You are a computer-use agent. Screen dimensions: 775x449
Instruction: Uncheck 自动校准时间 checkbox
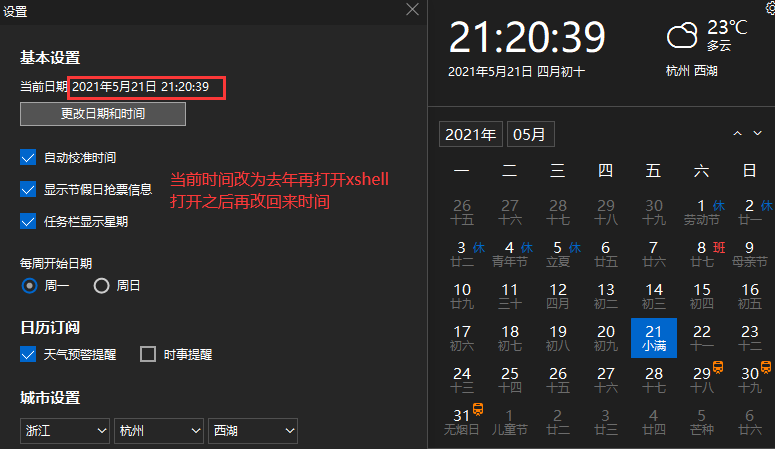coord(28,157)
